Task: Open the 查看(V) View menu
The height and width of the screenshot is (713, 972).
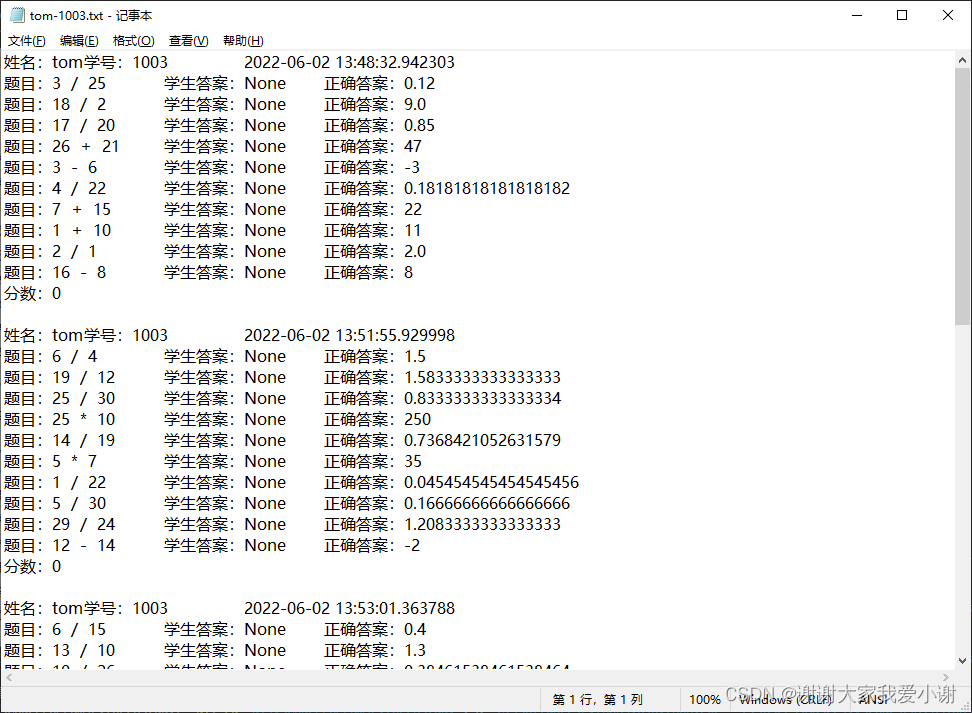Action: (187, 40)
